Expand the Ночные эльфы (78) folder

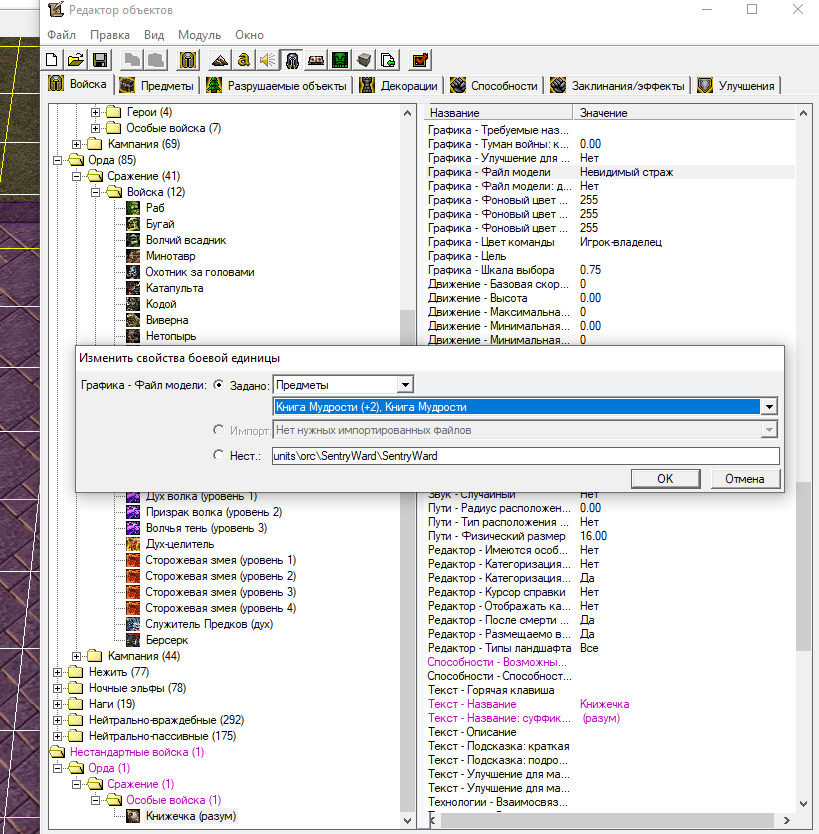pyautogui.click(x=57, y=688)
